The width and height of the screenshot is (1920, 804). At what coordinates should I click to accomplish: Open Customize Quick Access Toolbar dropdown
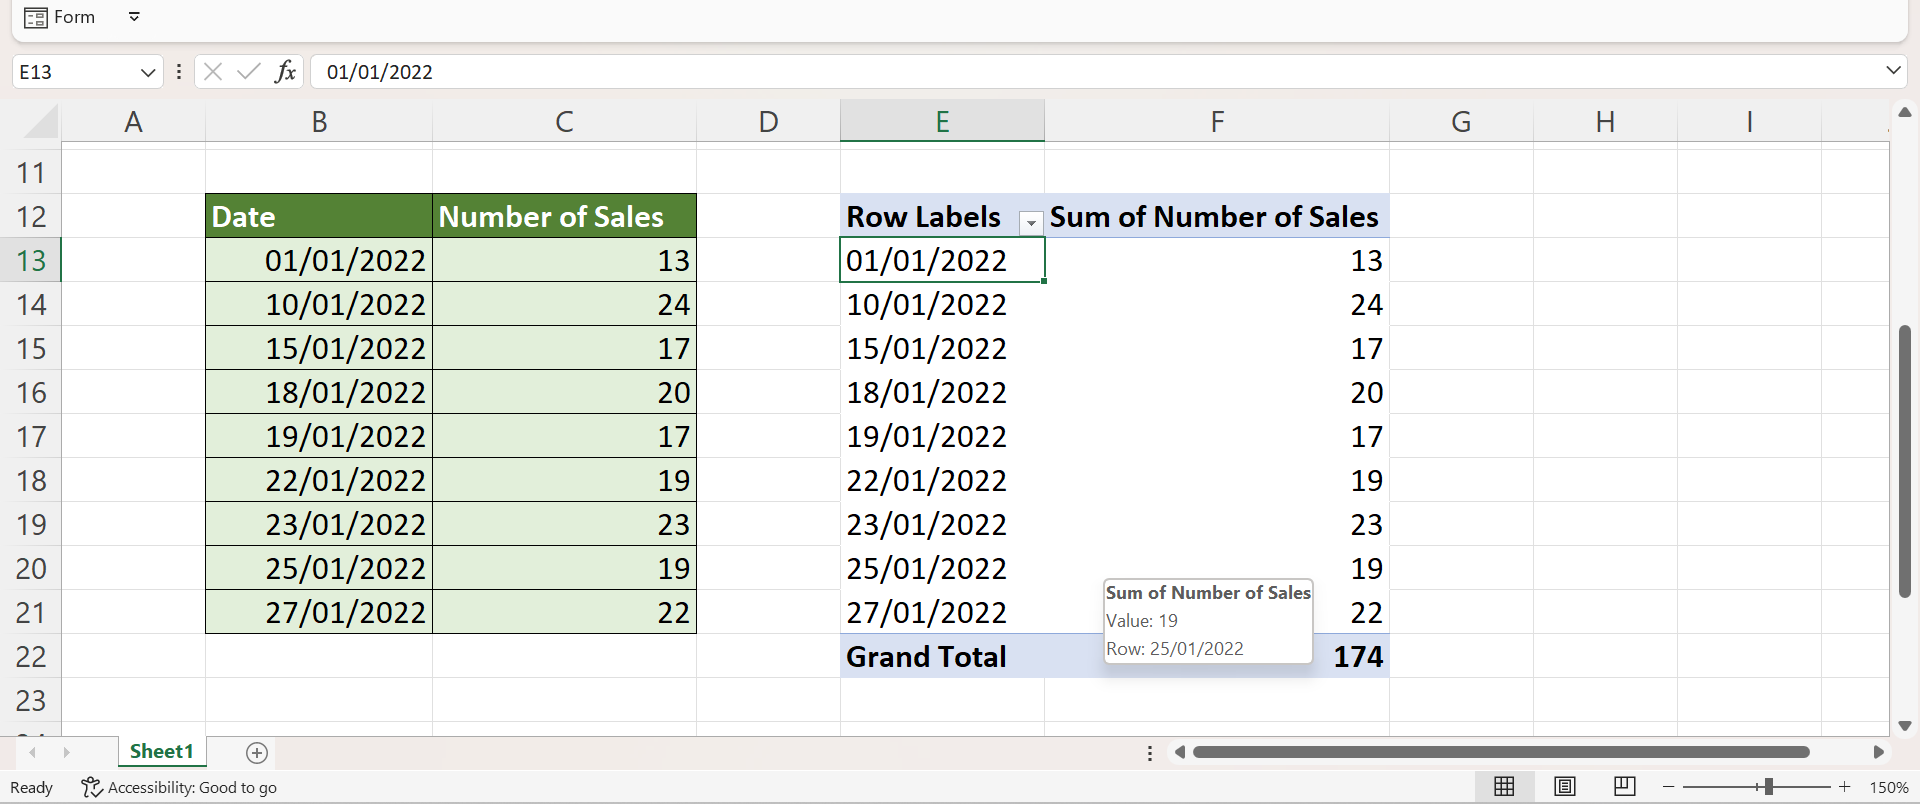click(x=134, y=17)
